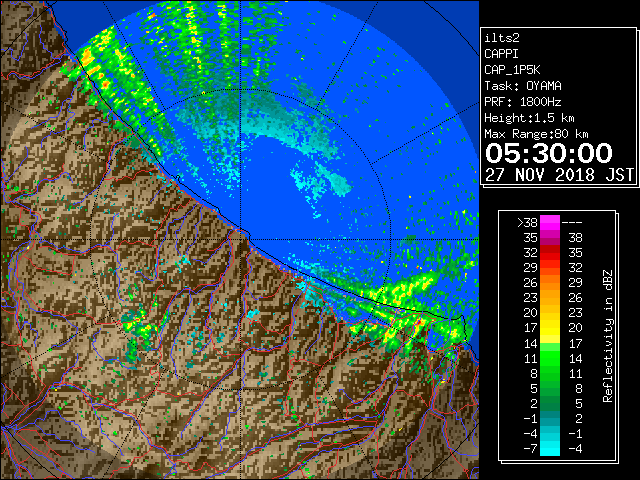Image resolution: width=640 pixels, height=480 pixels.
Task: Click the 'Height:1.5 km' line
Action: pos(529,118)
